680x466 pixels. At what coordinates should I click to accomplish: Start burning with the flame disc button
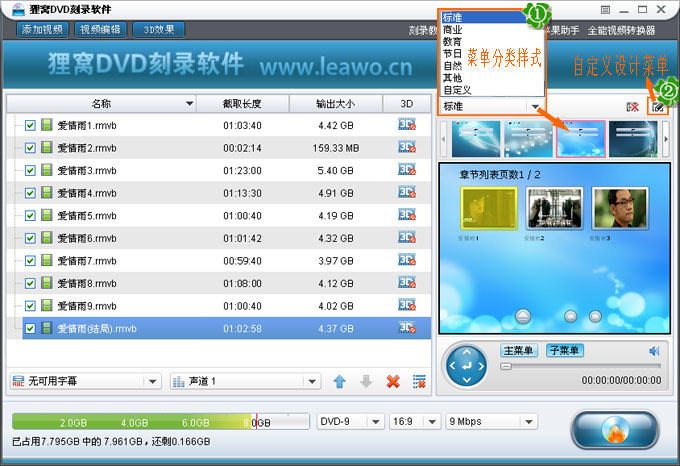point(615,430)
